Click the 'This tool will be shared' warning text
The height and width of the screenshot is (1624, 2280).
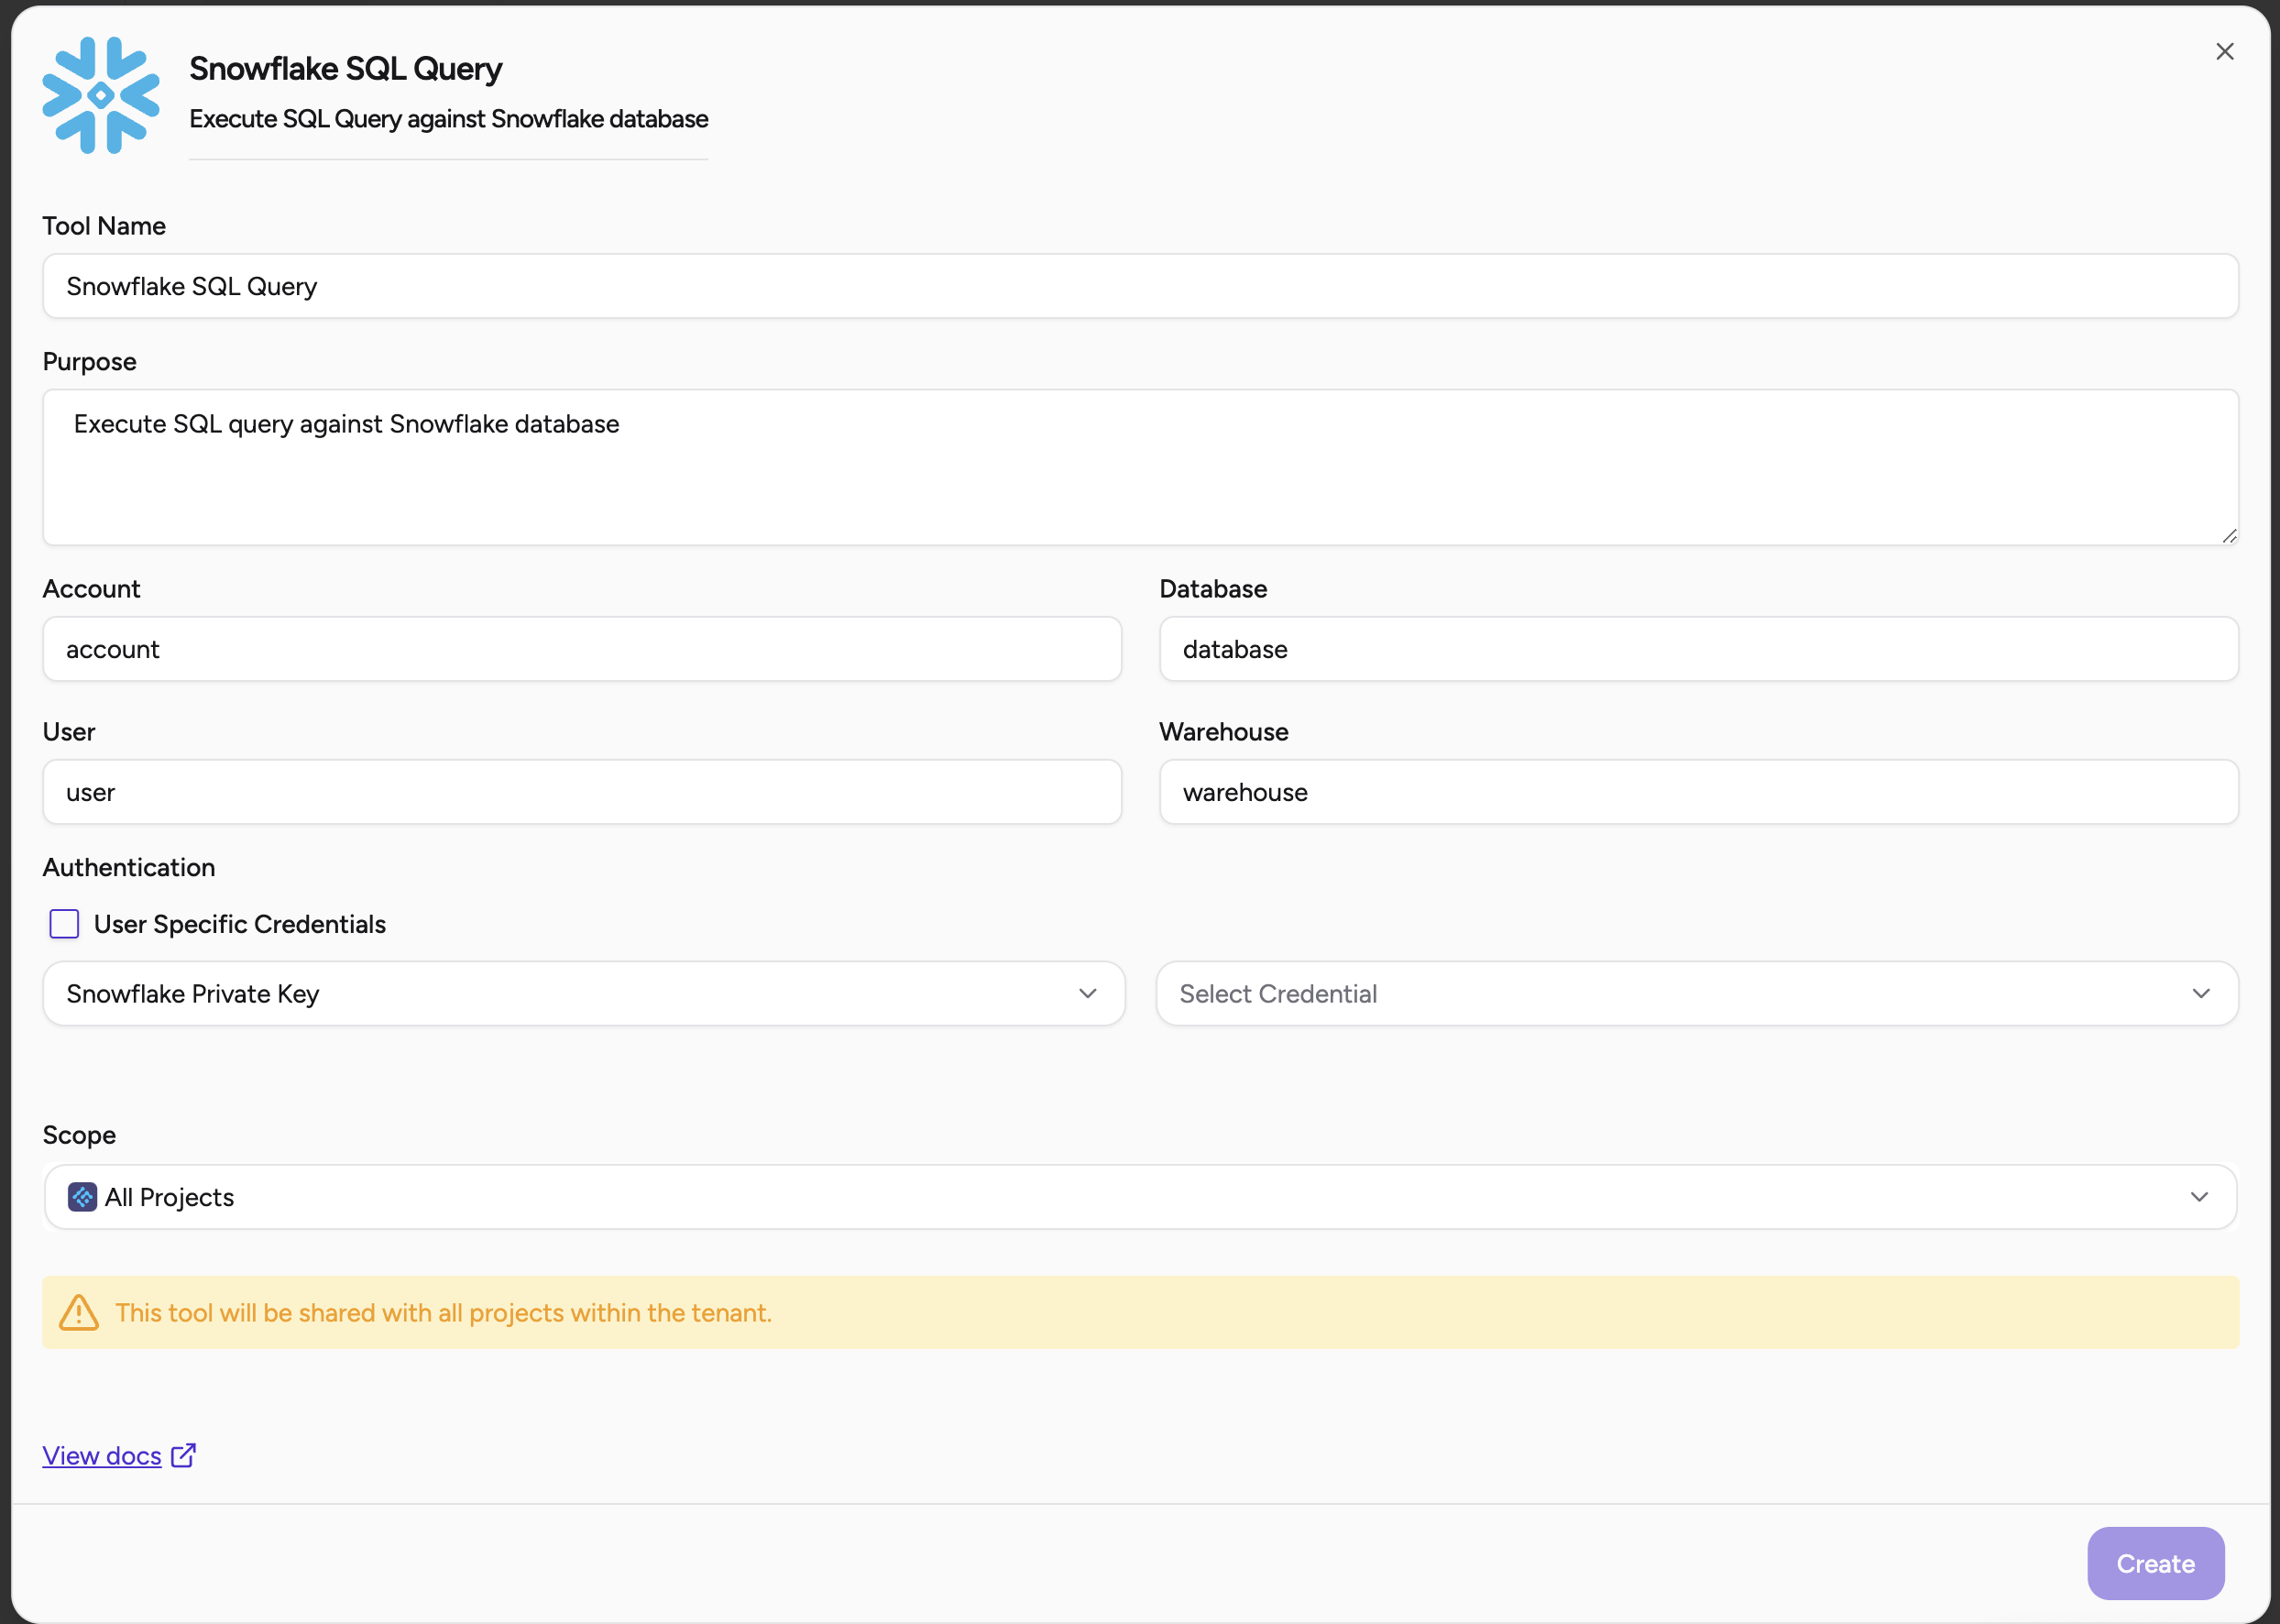point(443,1313)
